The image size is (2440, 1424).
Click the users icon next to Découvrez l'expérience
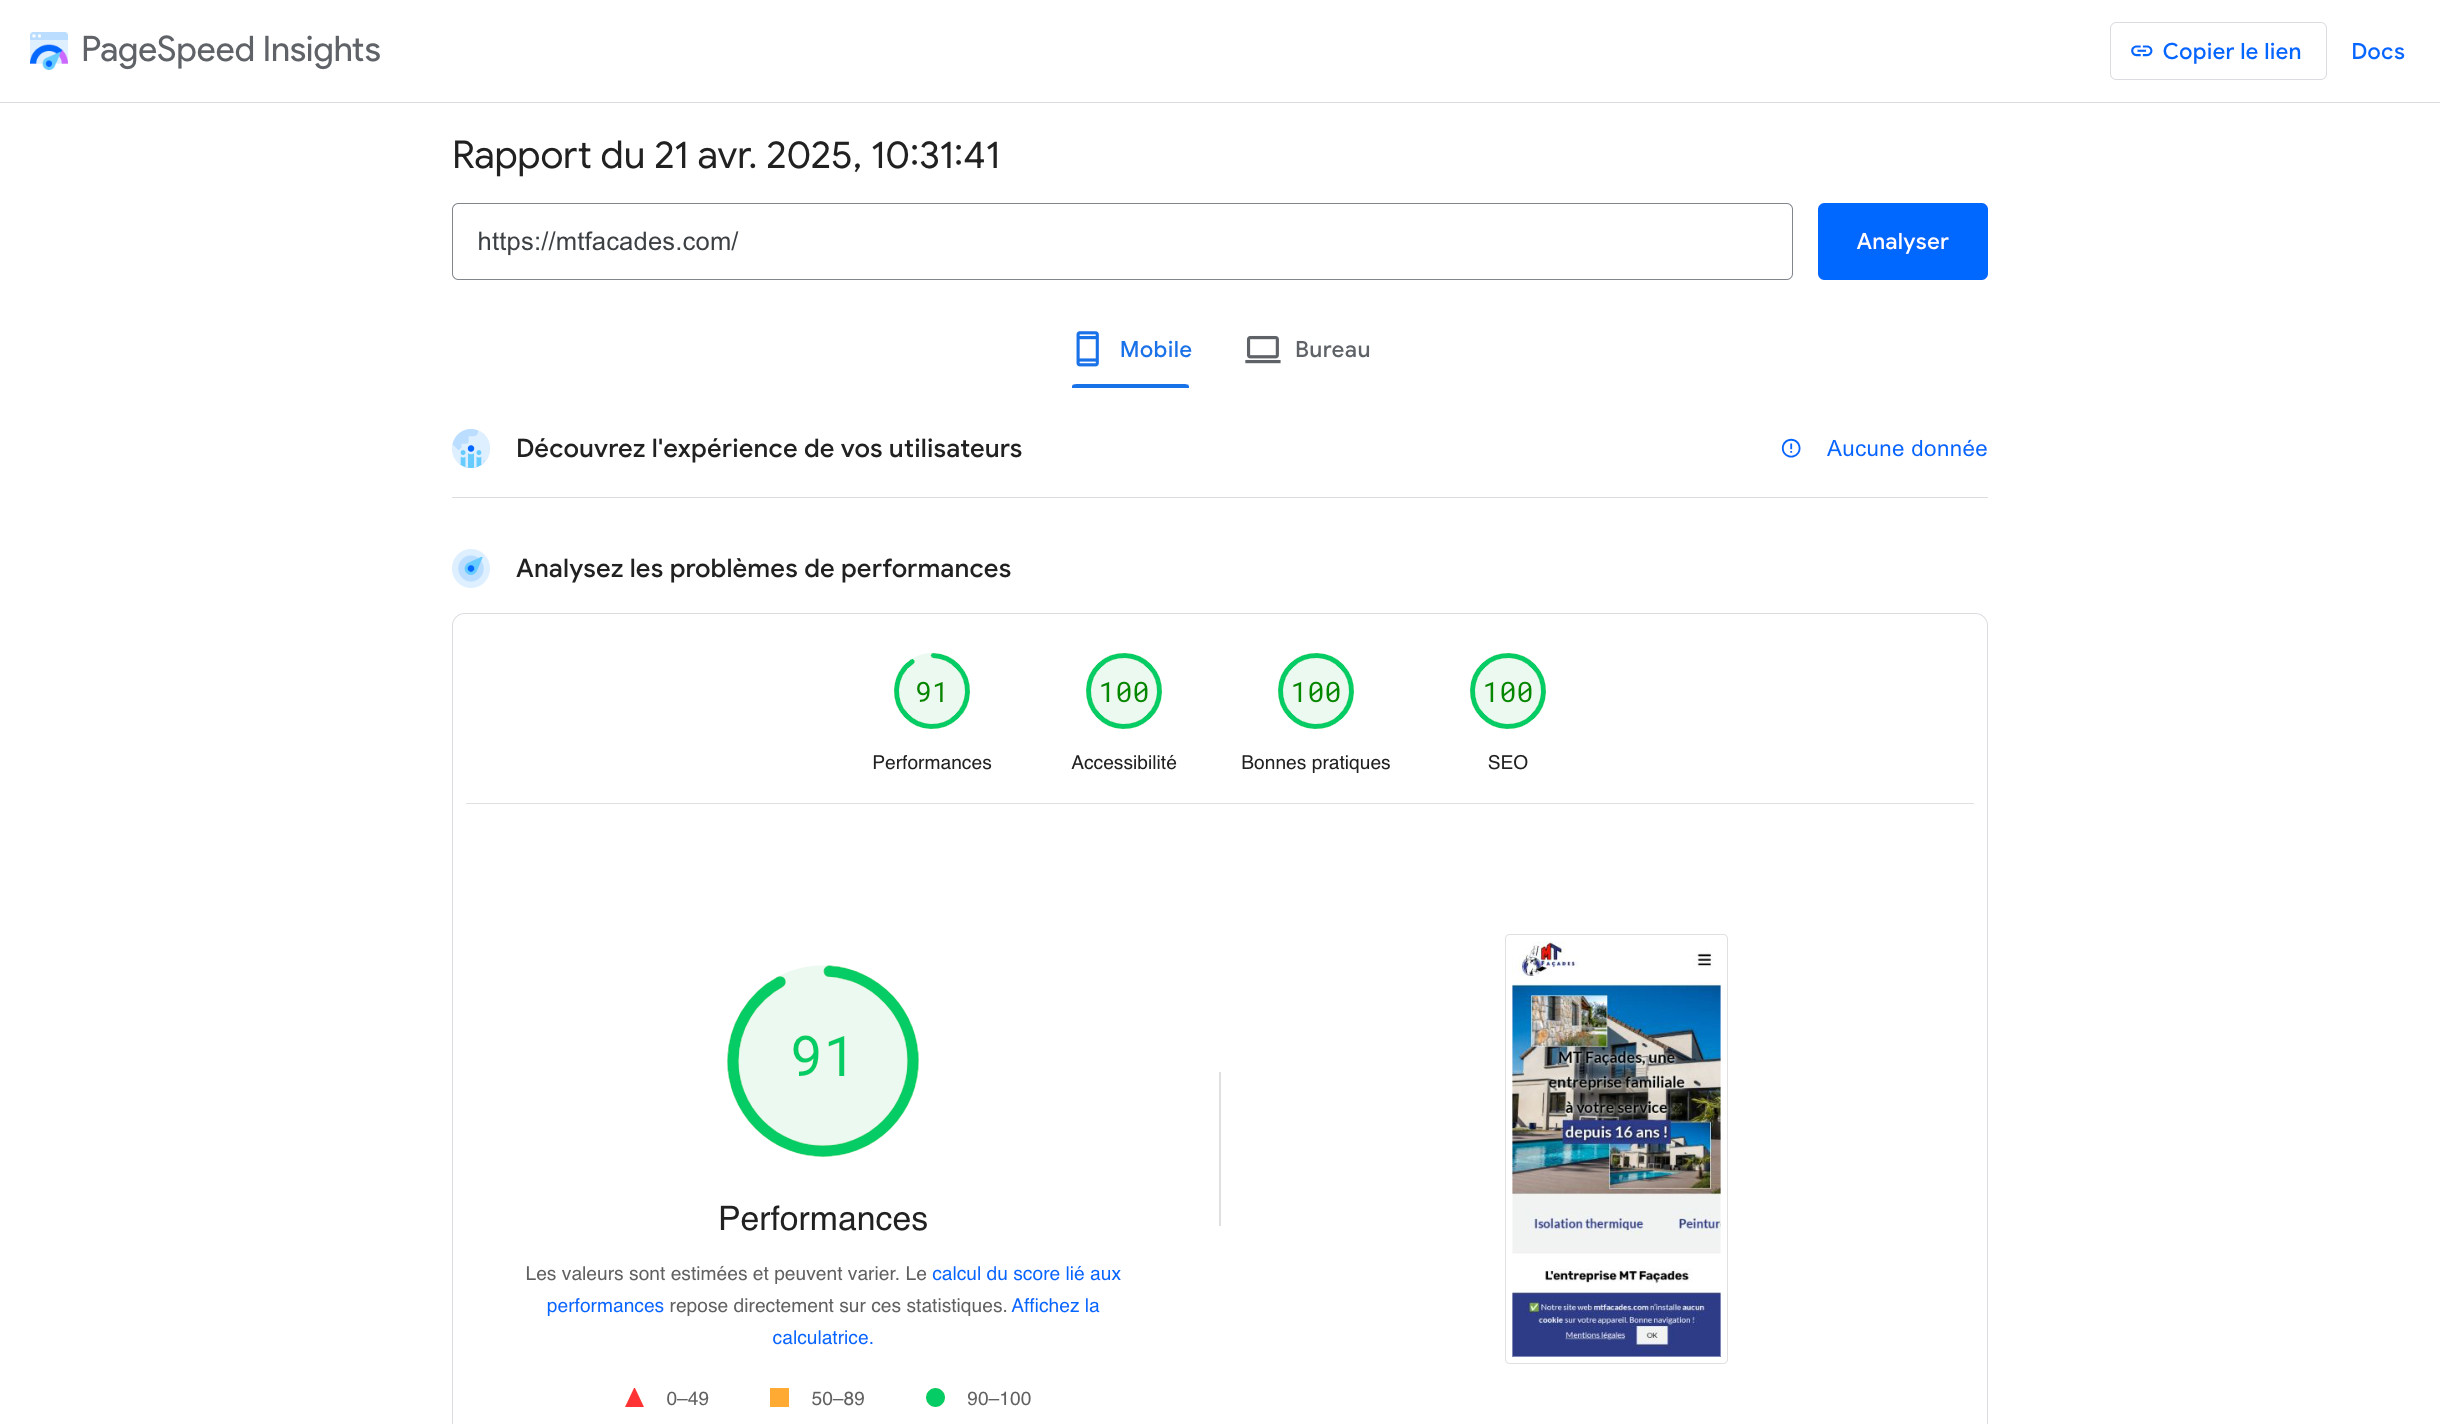point(469,449)
